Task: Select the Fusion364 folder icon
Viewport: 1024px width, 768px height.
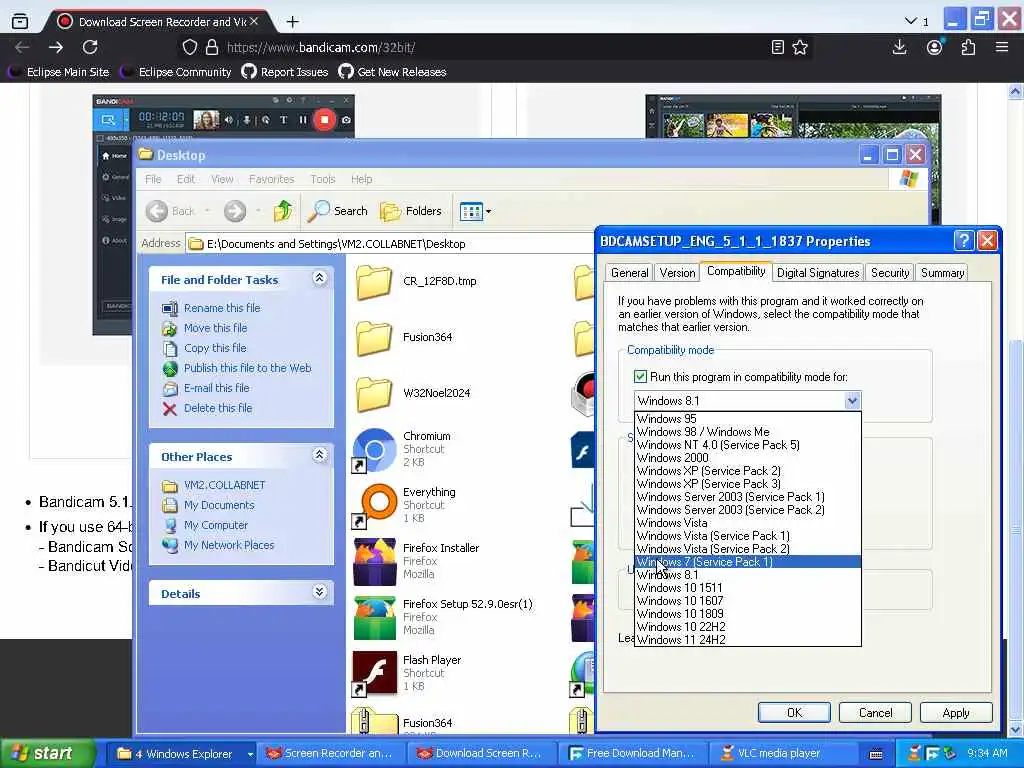Action: [x=374, y=338]
